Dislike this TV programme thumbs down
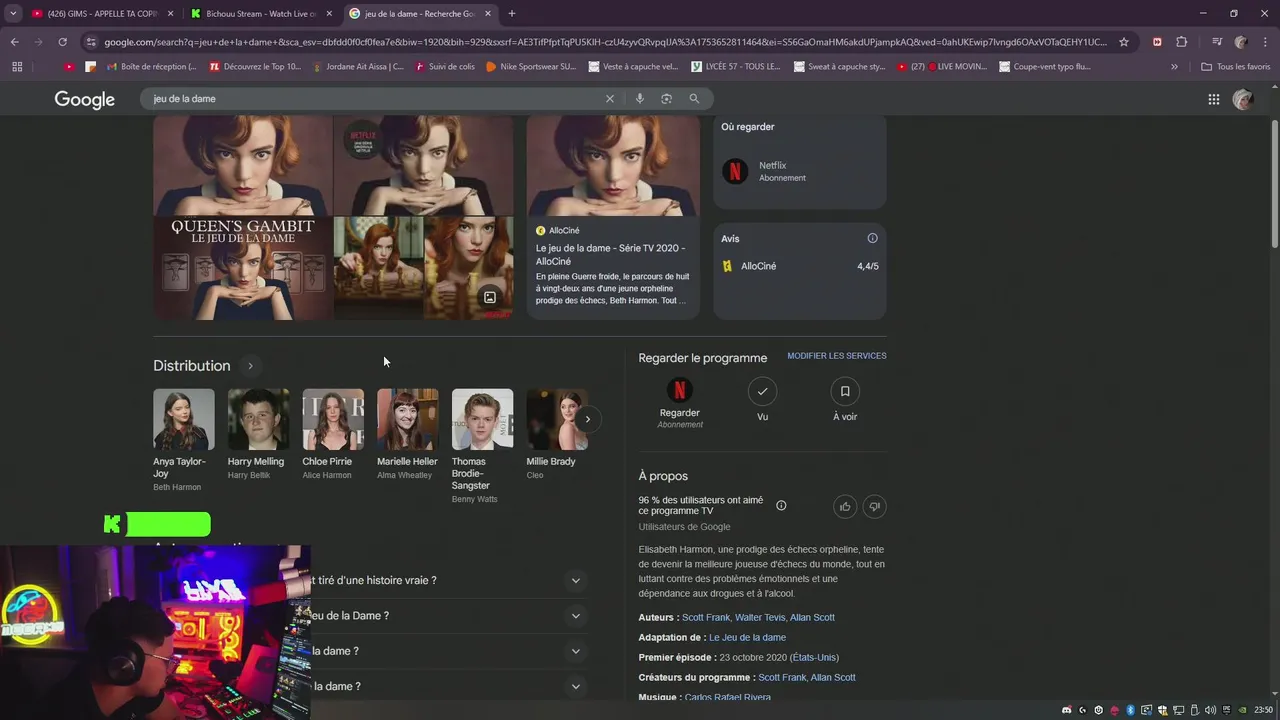Screen dimensions: 1280x720 point(874,507)
